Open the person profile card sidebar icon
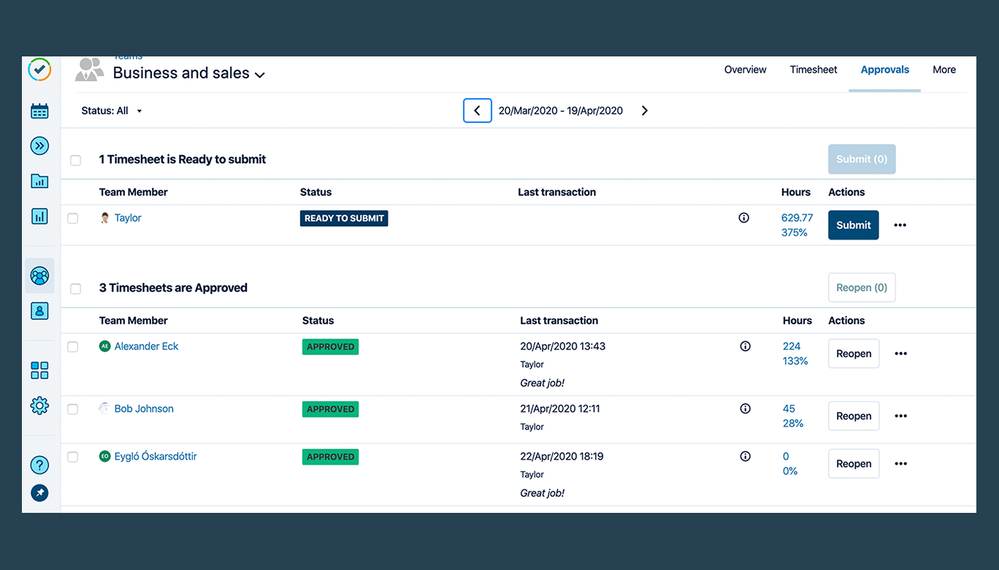The width and height of the screenshot is (999, 570). tap(40, 311)
